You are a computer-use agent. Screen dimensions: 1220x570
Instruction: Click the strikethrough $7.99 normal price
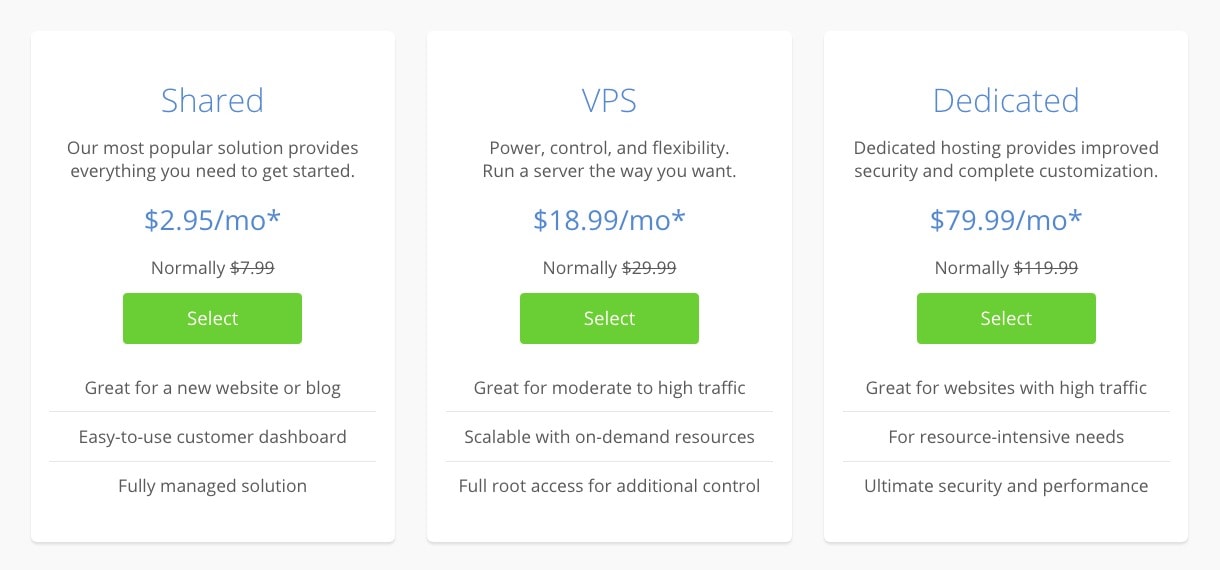click(x=252, y=268)
